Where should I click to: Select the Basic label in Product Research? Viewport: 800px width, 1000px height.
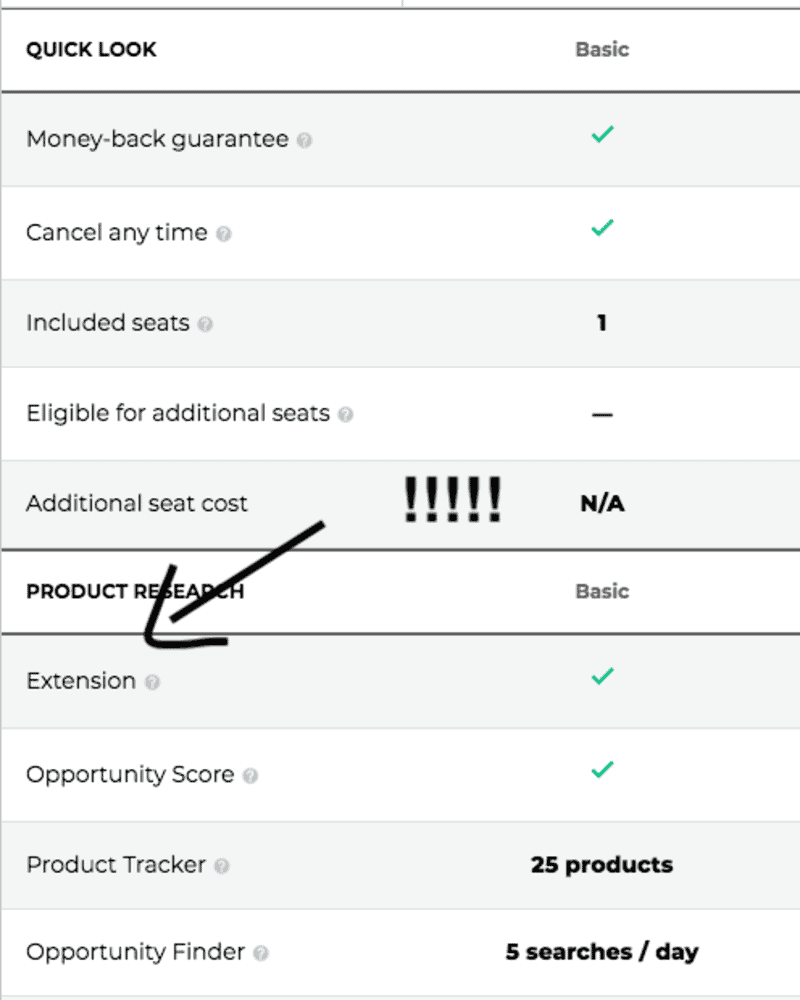601,591
